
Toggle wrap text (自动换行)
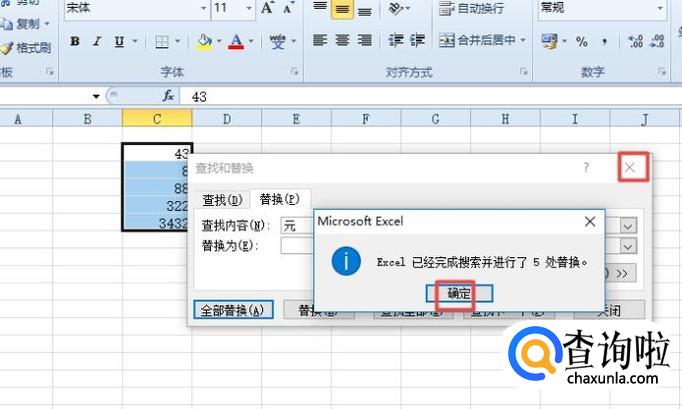(472, 10)
